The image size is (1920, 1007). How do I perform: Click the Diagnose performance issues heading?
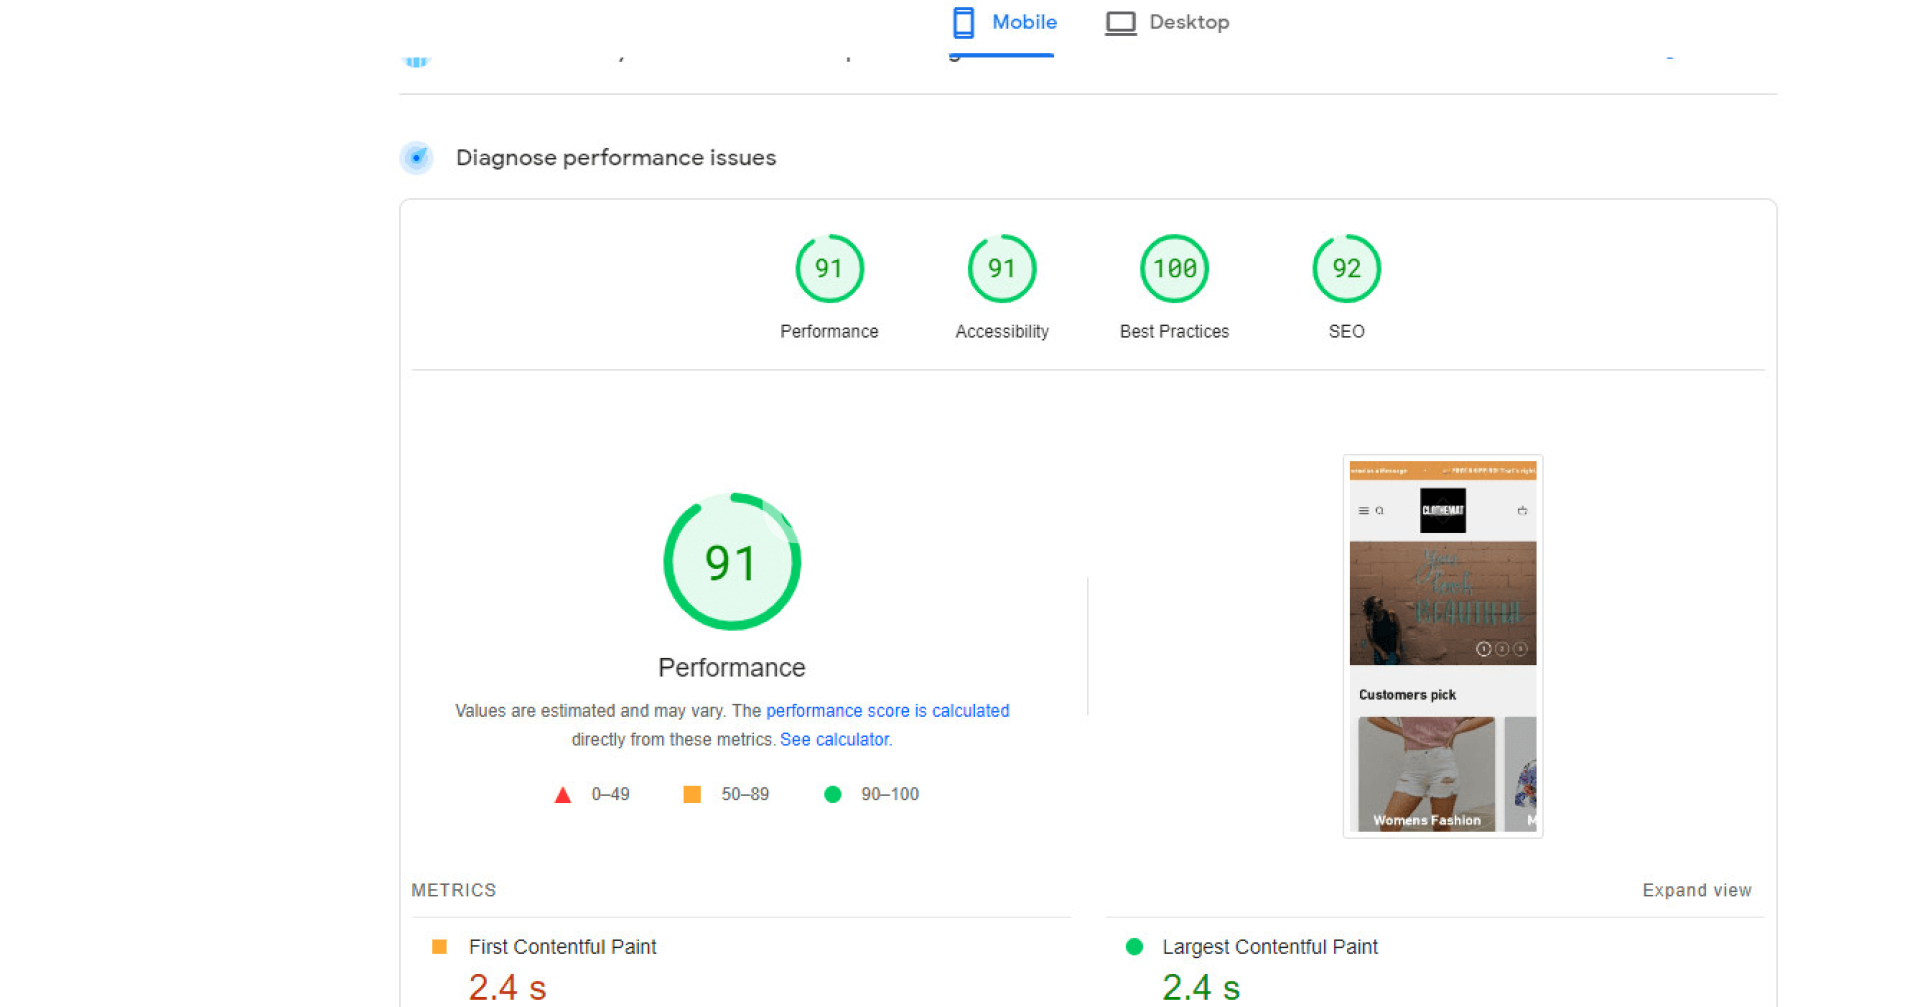[615, 158]
